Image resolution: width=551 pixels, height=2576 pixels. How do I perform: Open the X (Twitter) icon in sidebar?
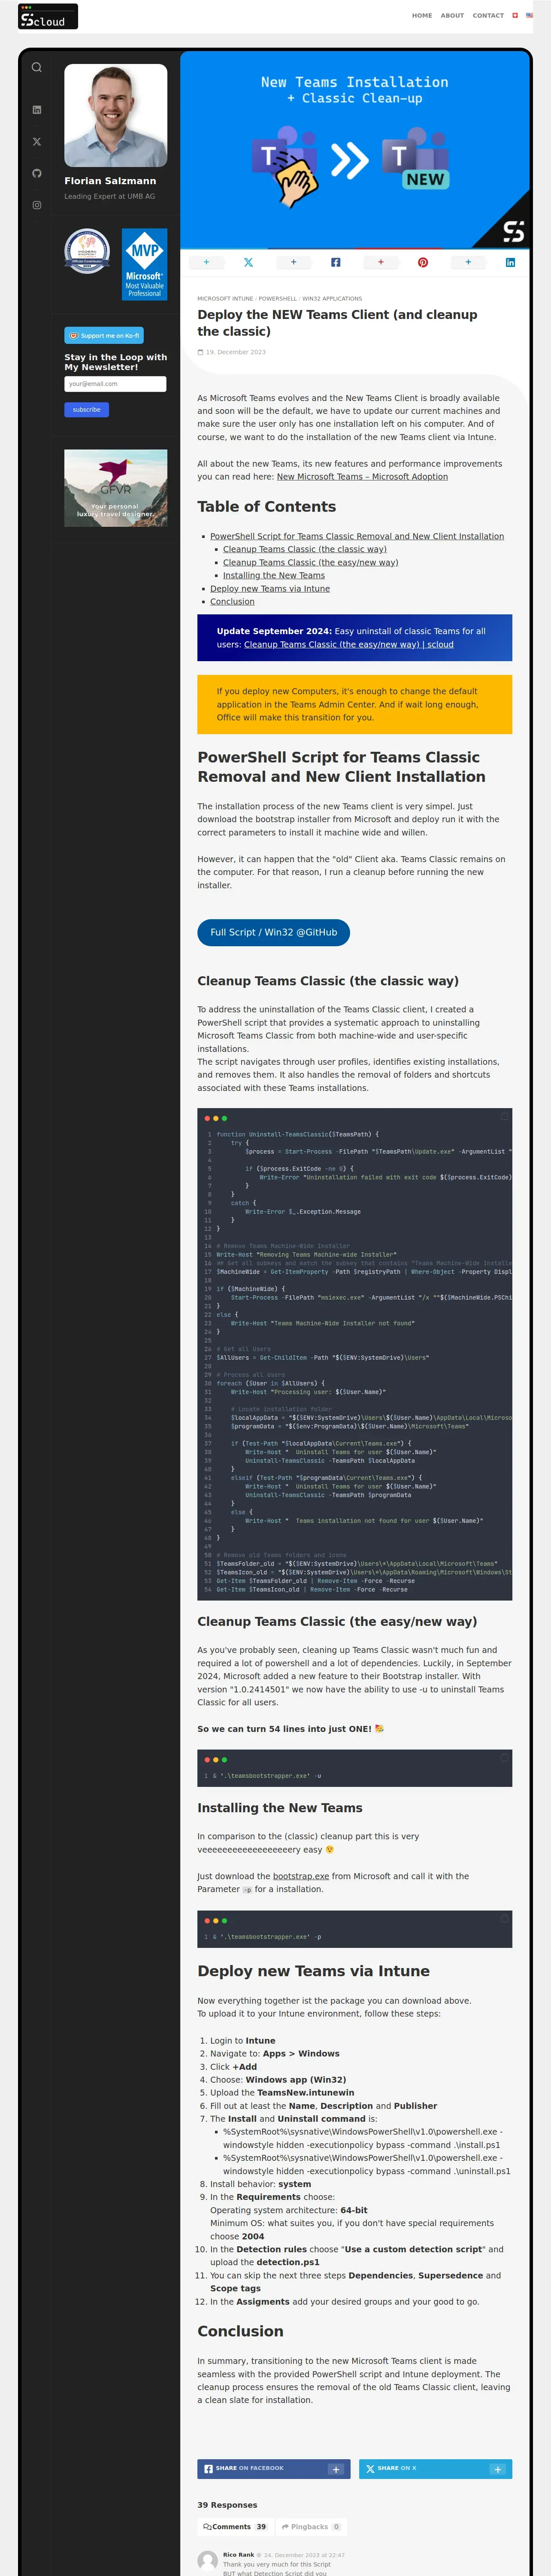37,142
